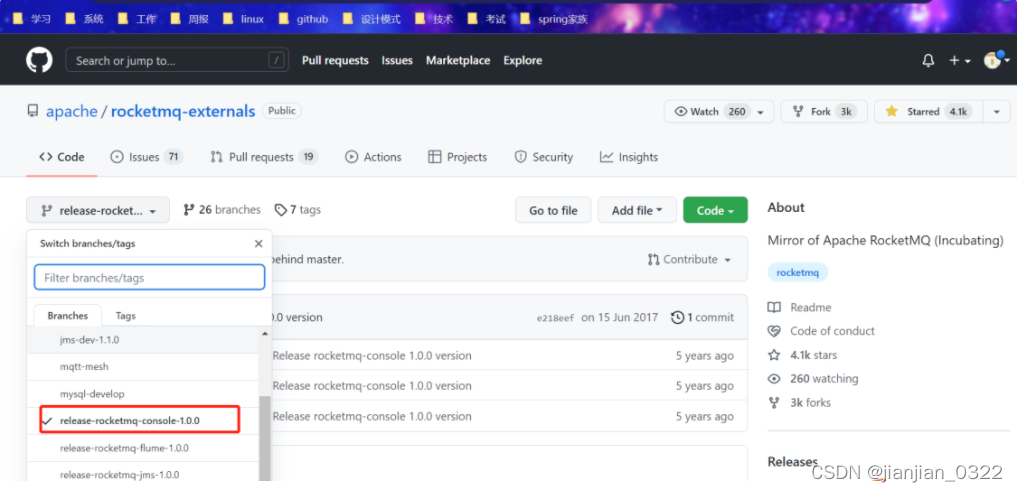Open the 3k forks link
Screen dimensions: 1017x492
[x=800, y=403]
